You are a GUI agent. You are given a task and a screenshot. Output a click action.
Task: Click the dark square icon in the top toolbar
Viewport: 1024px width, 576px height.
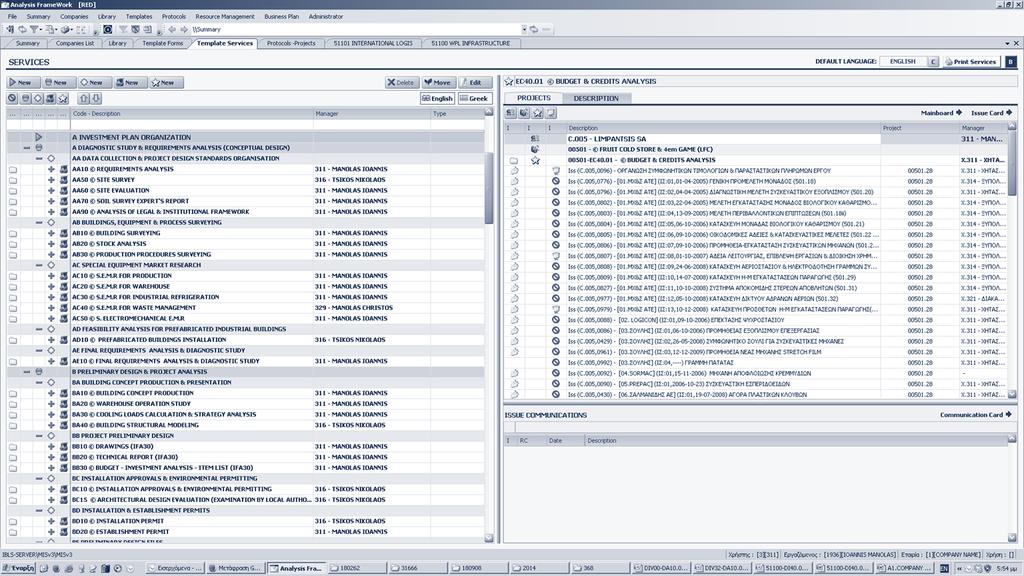[108, 29]
